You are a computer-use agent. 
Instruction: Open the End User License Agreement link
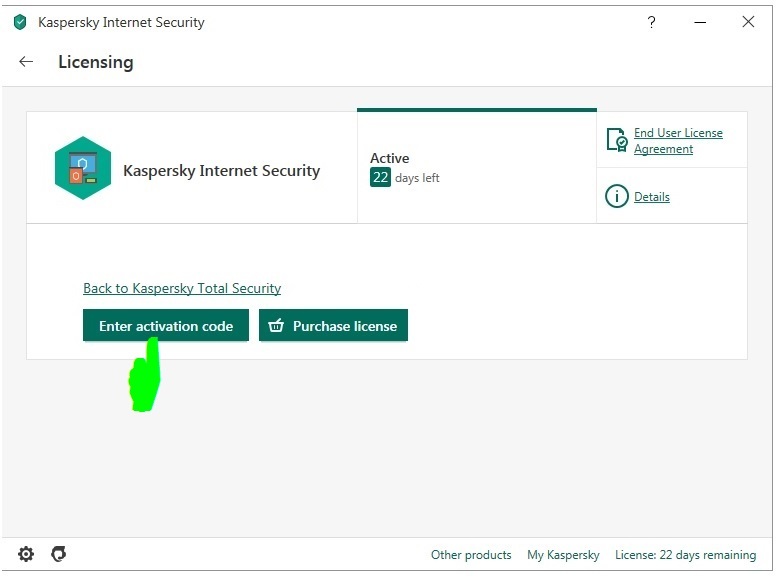pos(678,141)
